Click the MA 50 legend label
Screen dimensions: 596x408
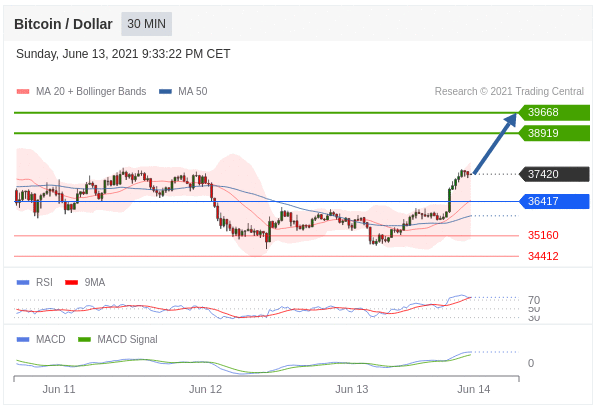point(193,91)
